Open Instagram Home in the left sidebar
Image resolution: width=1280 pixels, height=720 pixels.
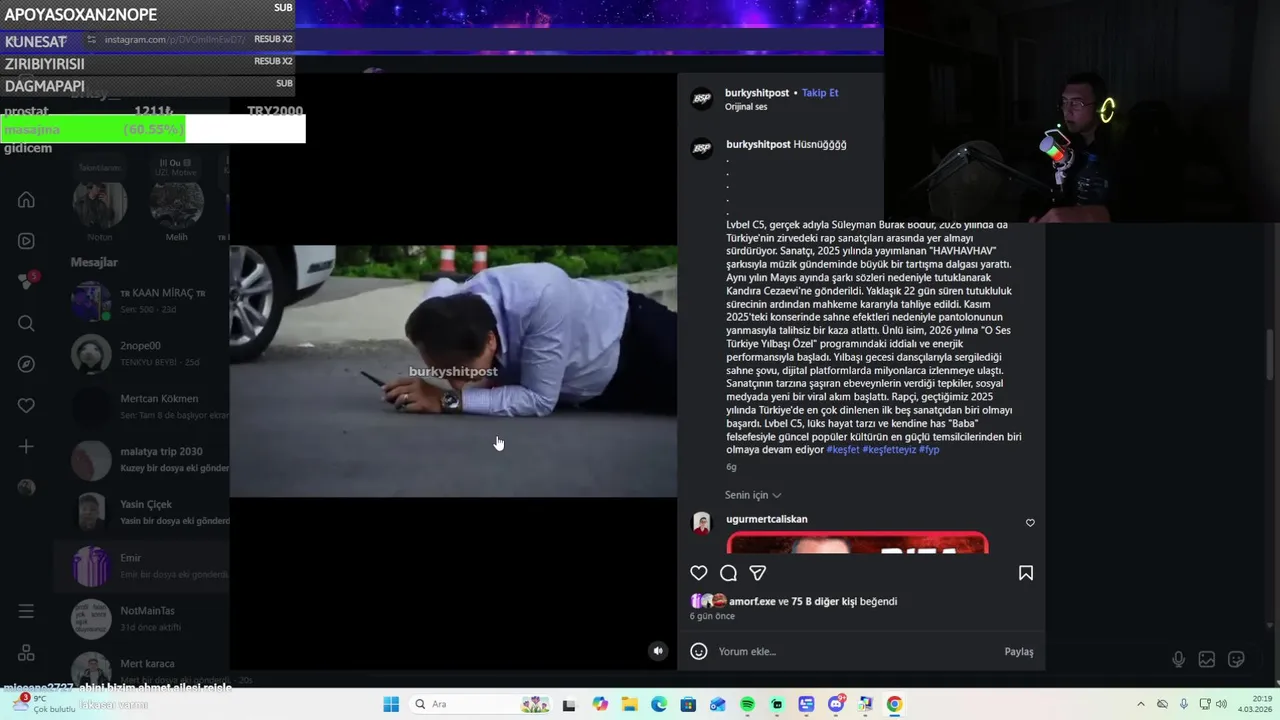26,200
